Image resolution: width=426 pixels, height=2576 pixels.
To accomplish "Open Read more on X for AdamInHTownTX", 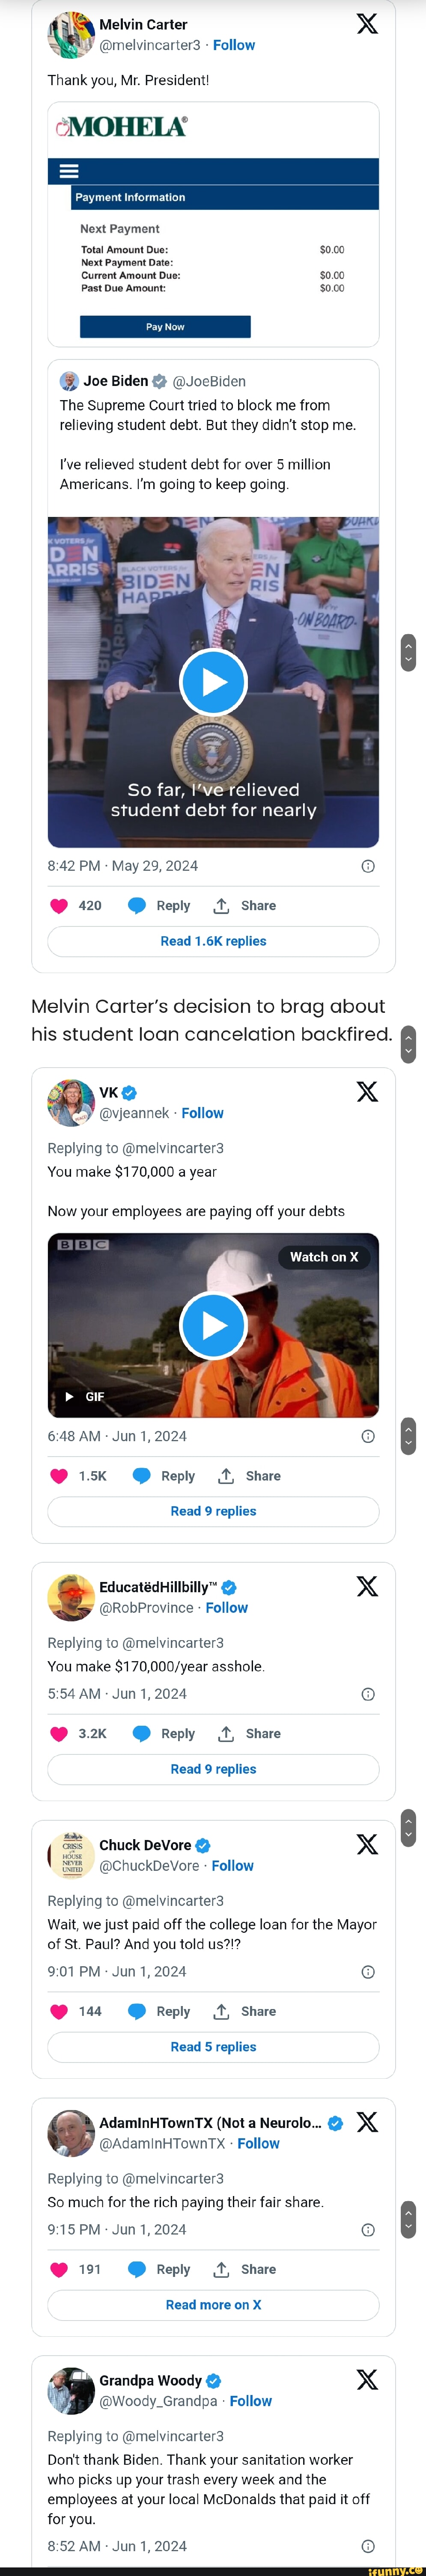I will 213,2305.
